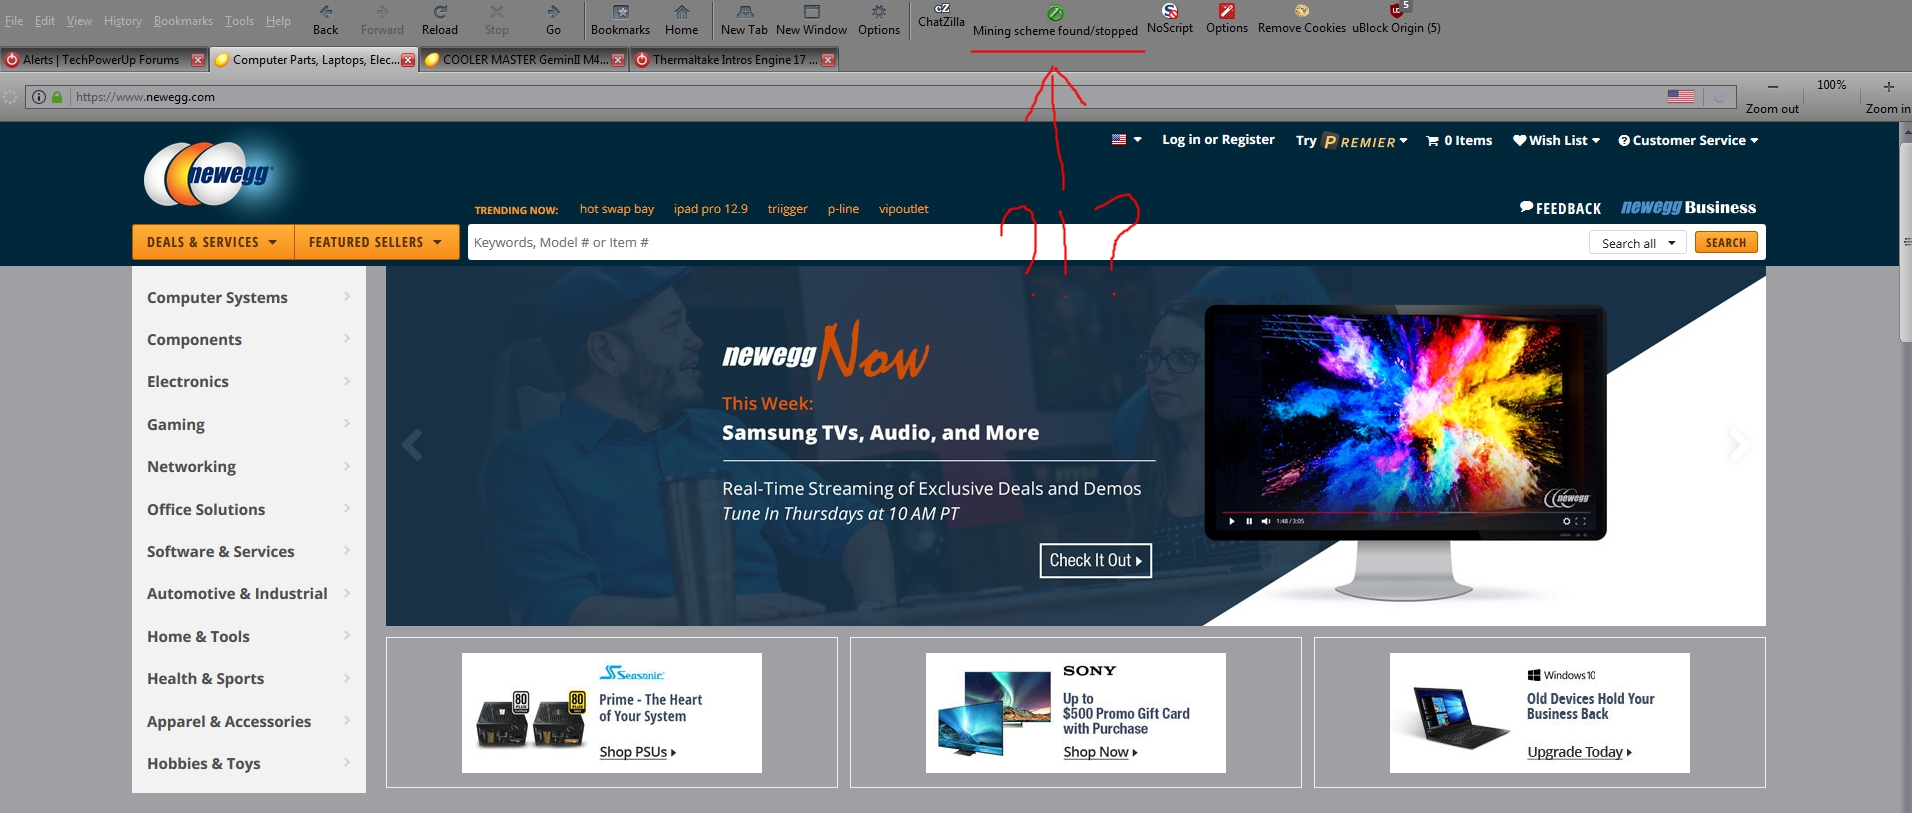Open the gear Options toolbar button
Viewport: 1912px width, 813px height.
pyautogui.click(x=879, y=20)
